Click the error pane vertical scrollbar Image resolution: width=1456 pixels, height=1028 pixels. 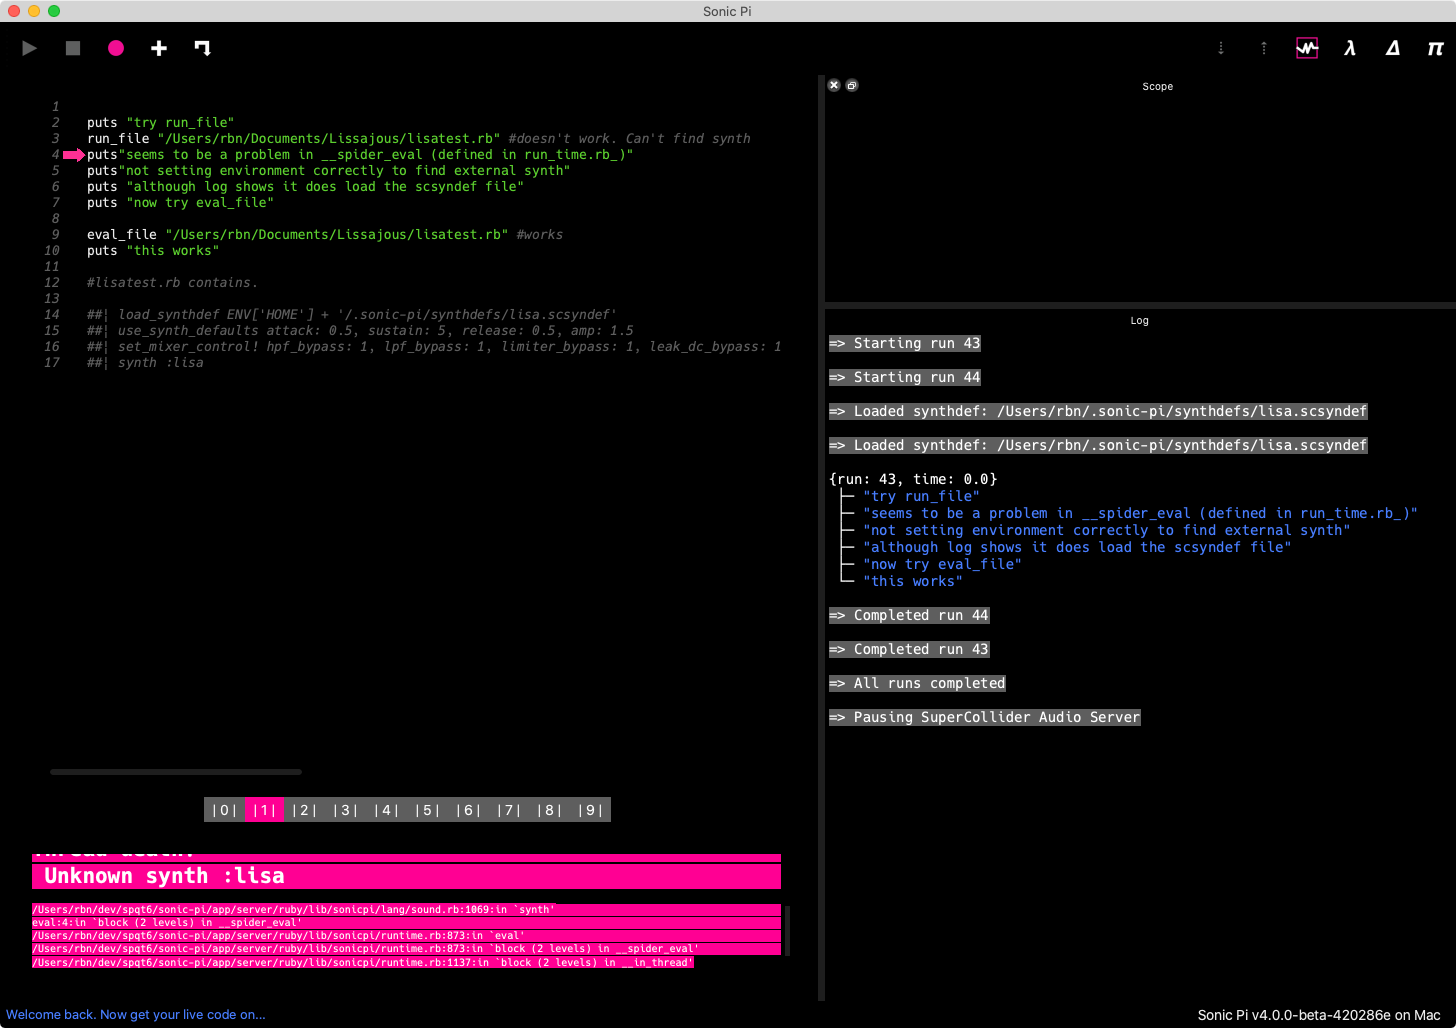coord(788,930)
